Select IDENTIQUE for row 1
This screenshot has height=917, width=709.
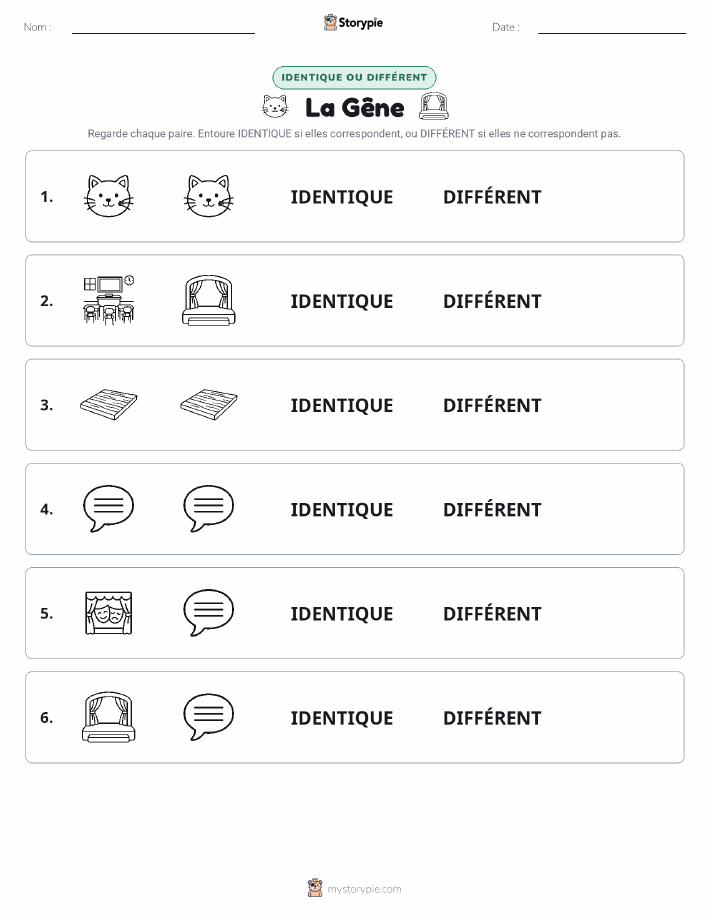pos(342,197)
